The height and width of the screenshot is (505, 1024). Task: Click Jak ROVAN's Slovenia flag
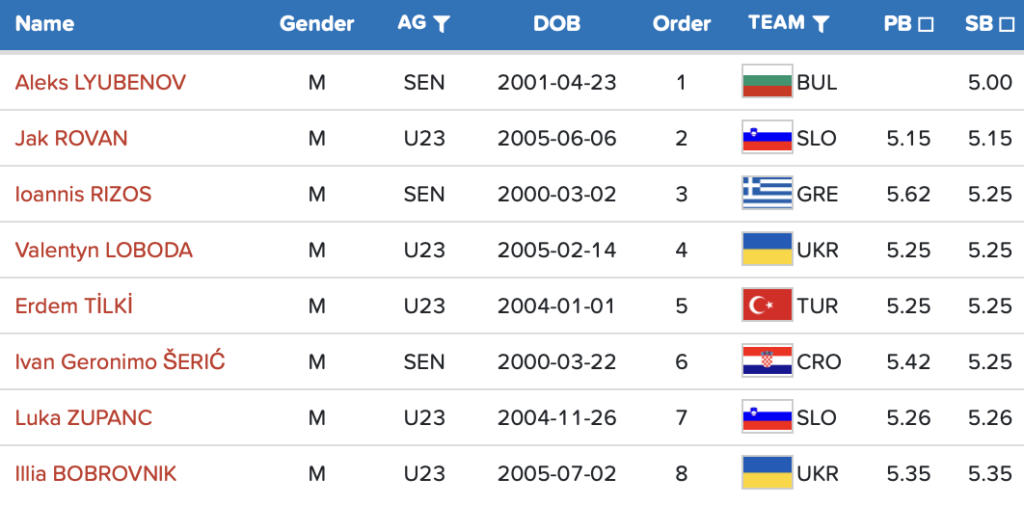pyautogui.click(x=767, y=138)
